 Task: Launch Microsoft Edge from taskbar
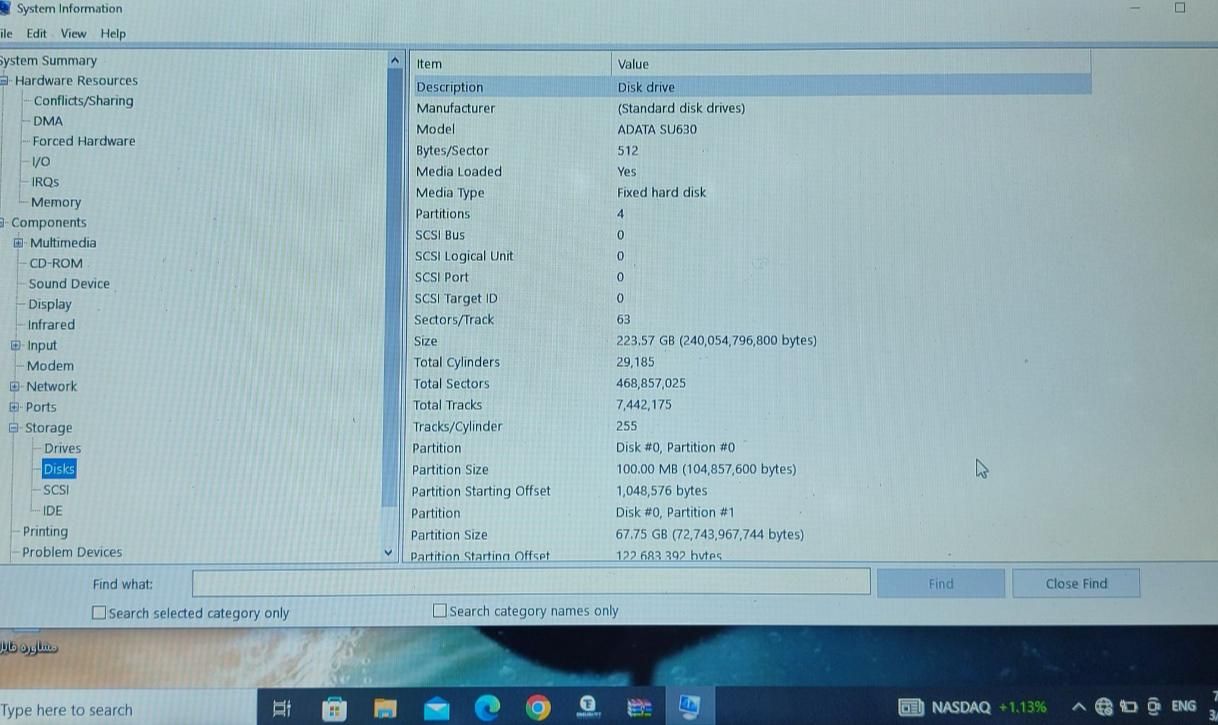487,708
